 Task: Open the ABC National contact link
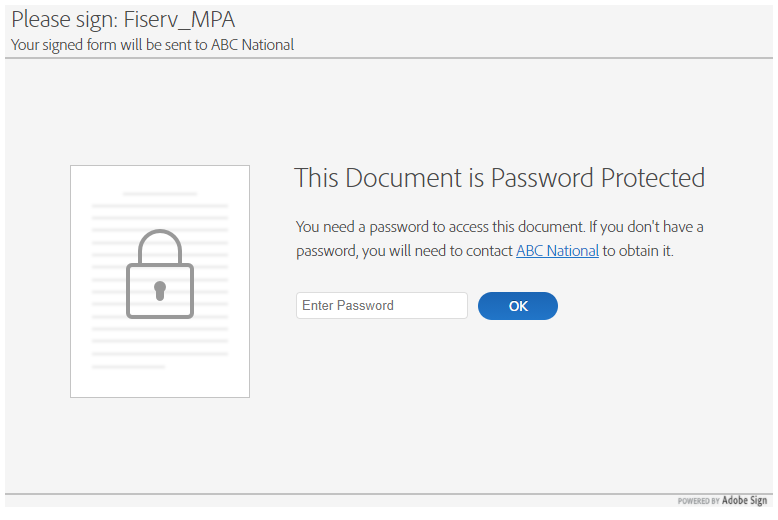[x=557, y=251]
